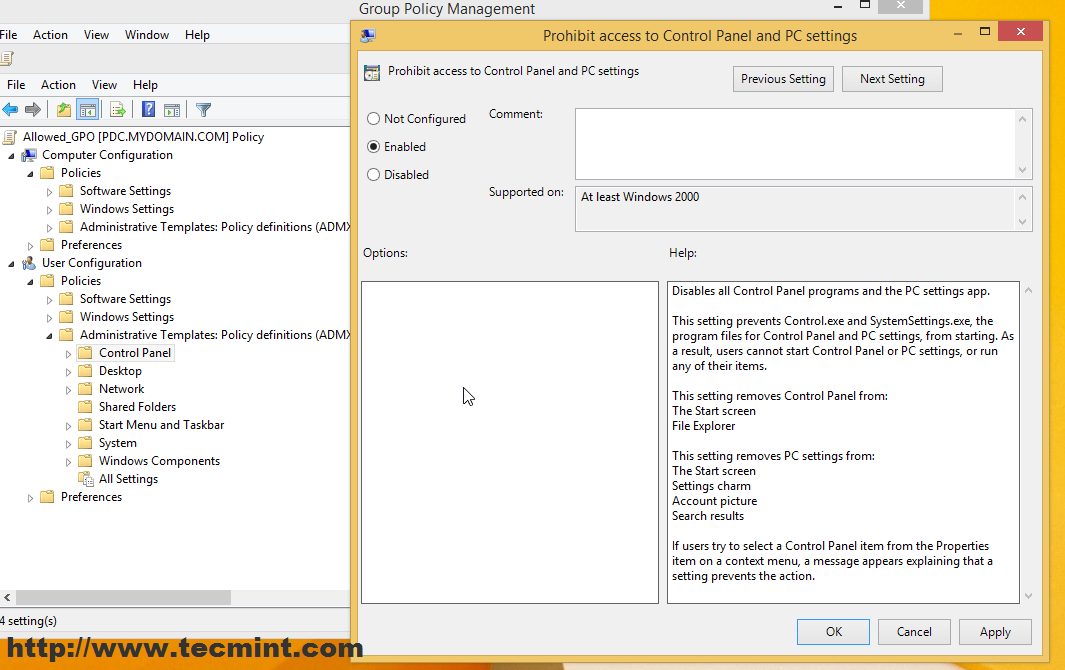The image size is (1065, 670).
Task: Expand the Preferences node under Computer Configuration
Action: [x=29, y=244]
